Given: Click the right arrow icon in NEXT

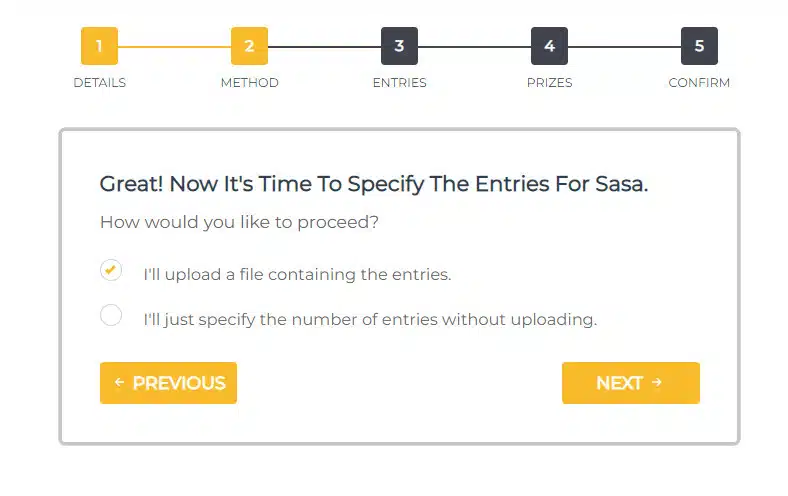Looking at the screenshot, I should pos(657,382).
